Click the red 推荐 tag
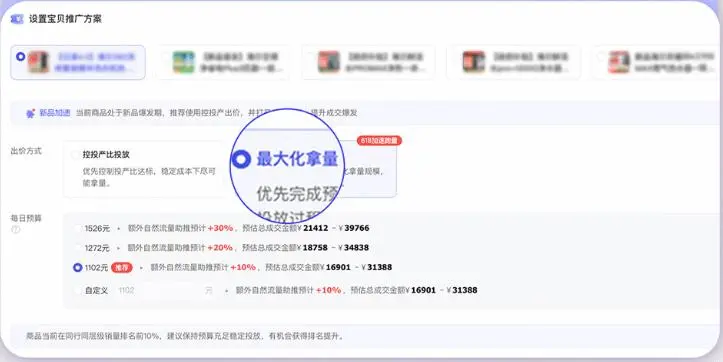723x362 pixels. (x=122, y=267)
